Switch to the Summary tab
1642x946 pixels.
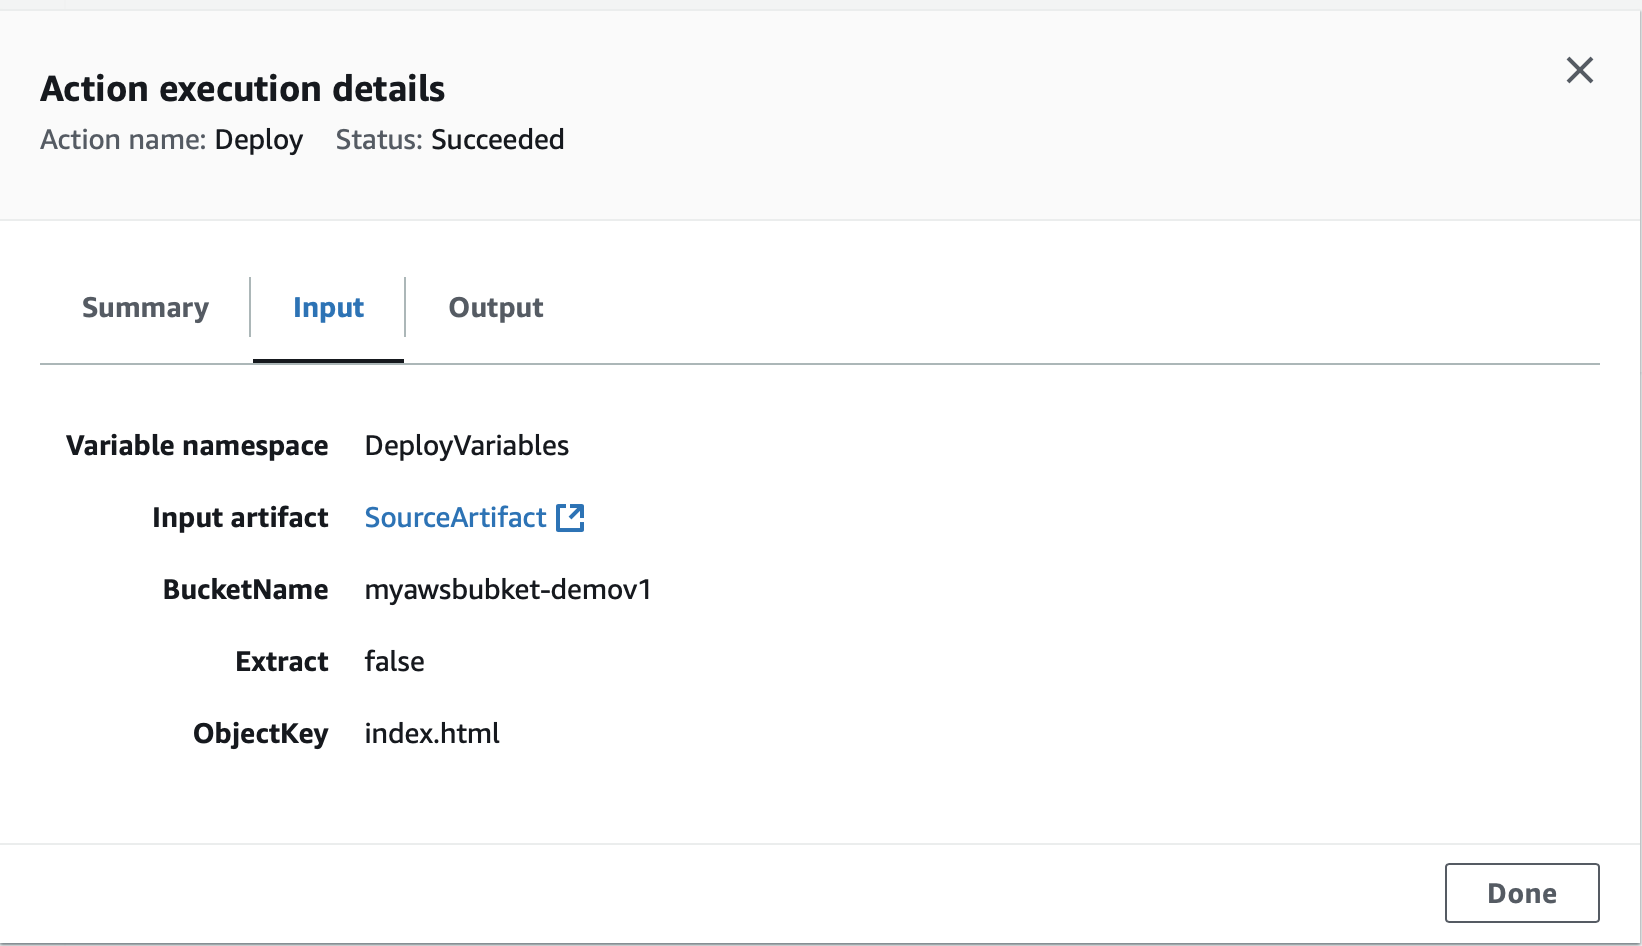pyautogui.click(x=145, y=308)
